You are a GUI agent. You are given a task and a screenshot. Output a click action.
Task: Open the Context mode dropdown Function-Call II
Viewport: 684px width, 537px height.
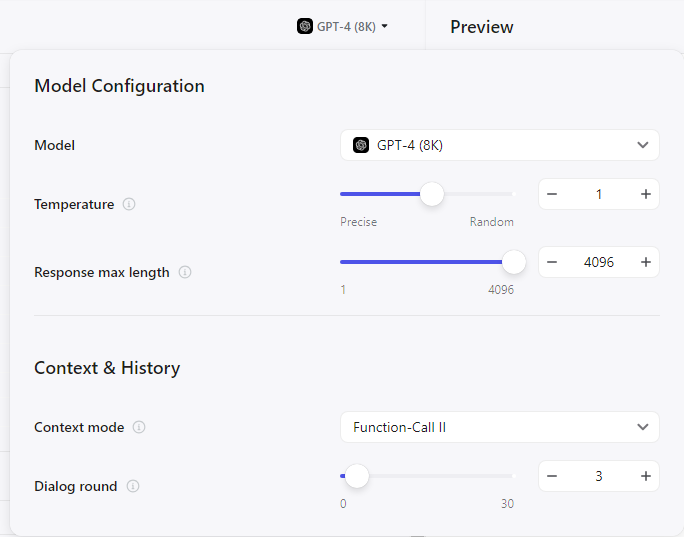(499, 427)
